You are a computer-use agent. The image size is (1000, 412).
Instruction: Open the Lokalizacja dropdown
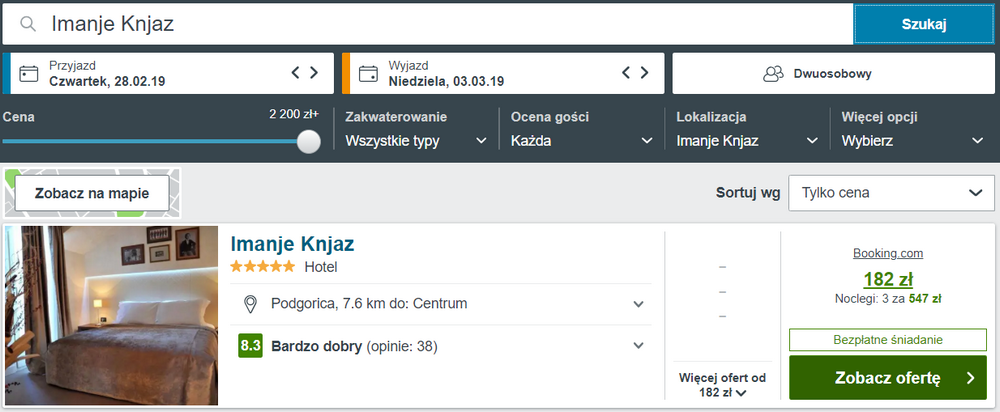point(747,141)
